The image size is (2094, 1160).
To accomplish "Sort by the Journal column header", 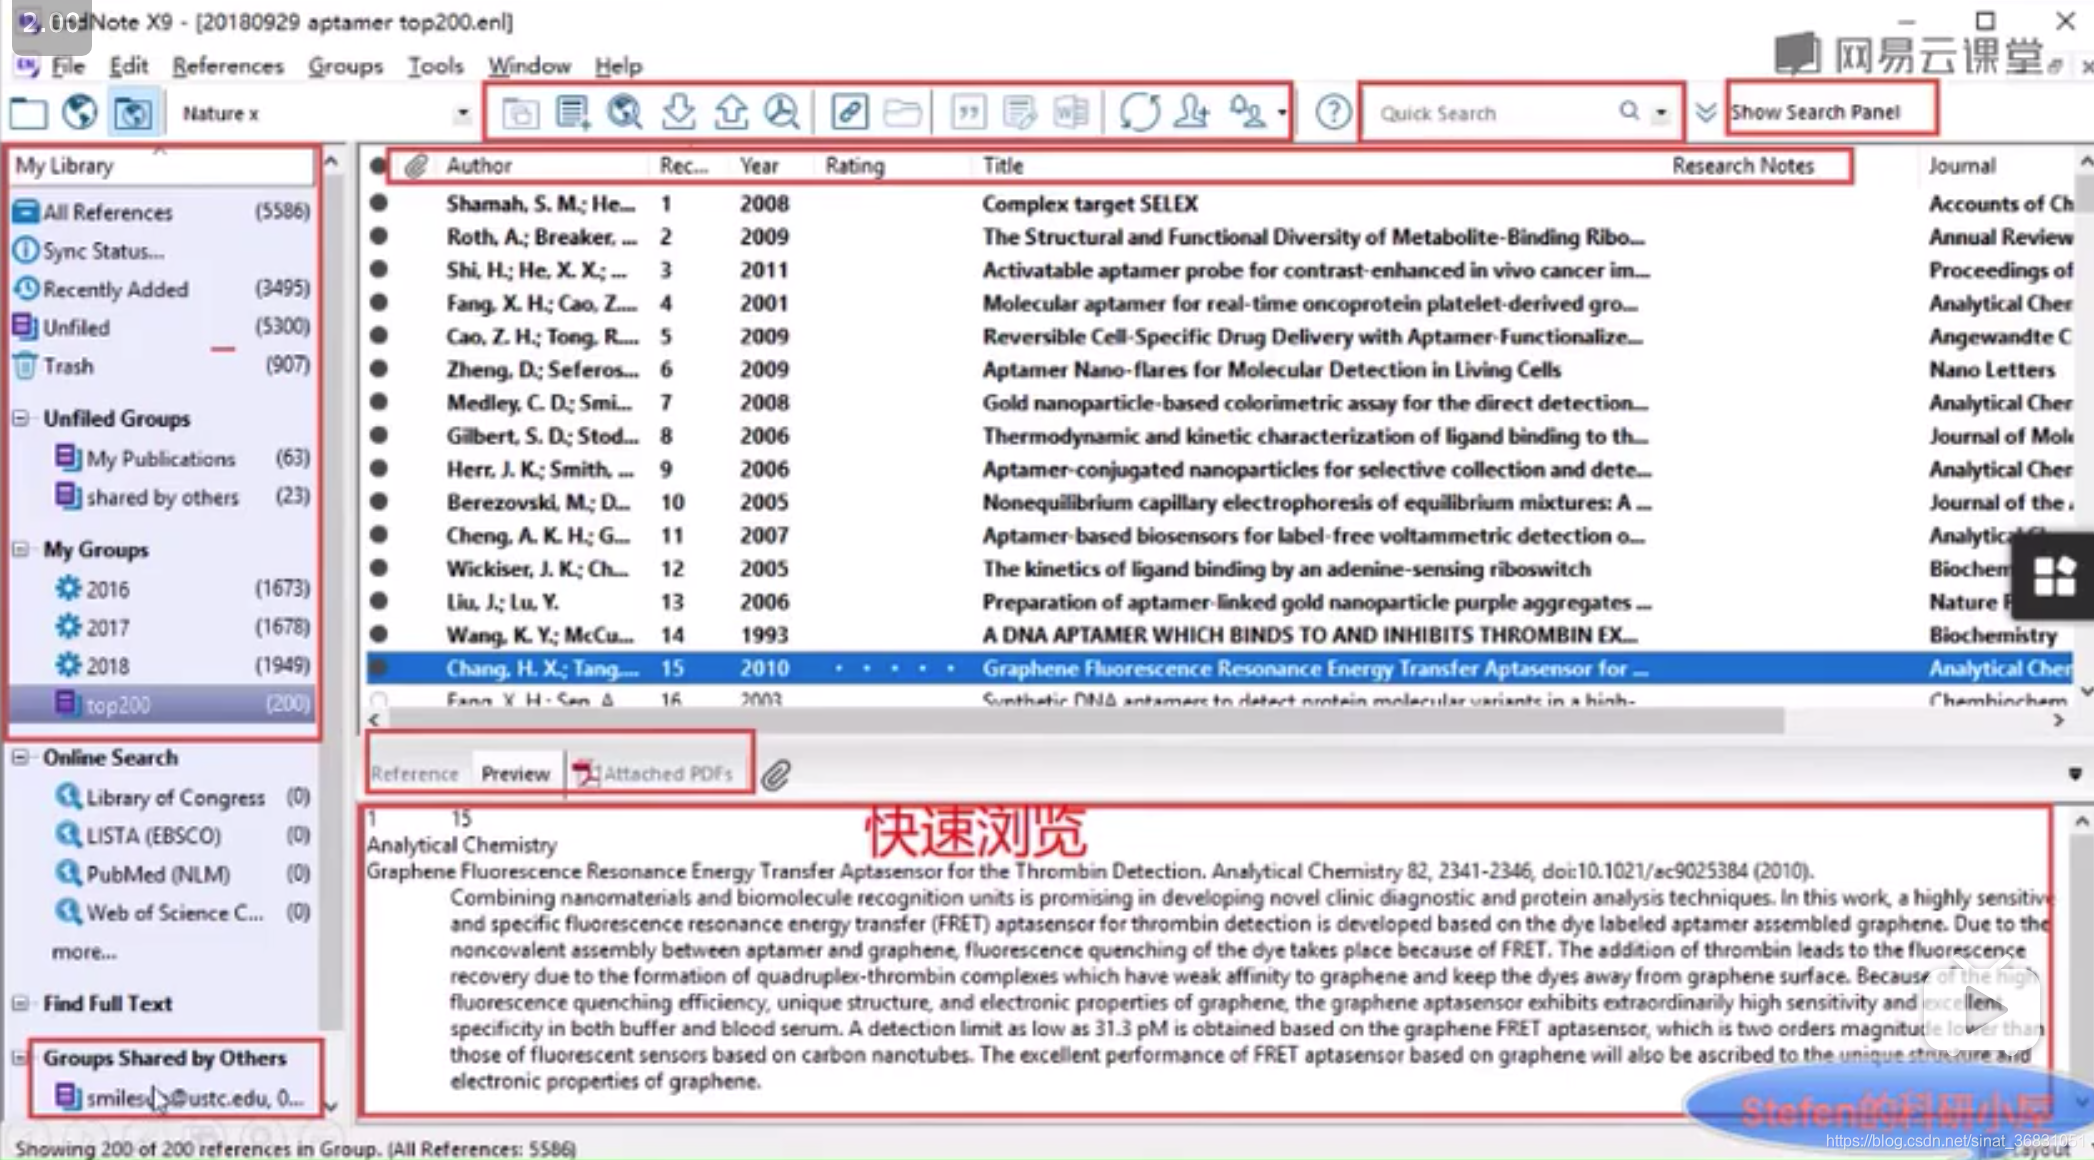I will click(1962, 166).
